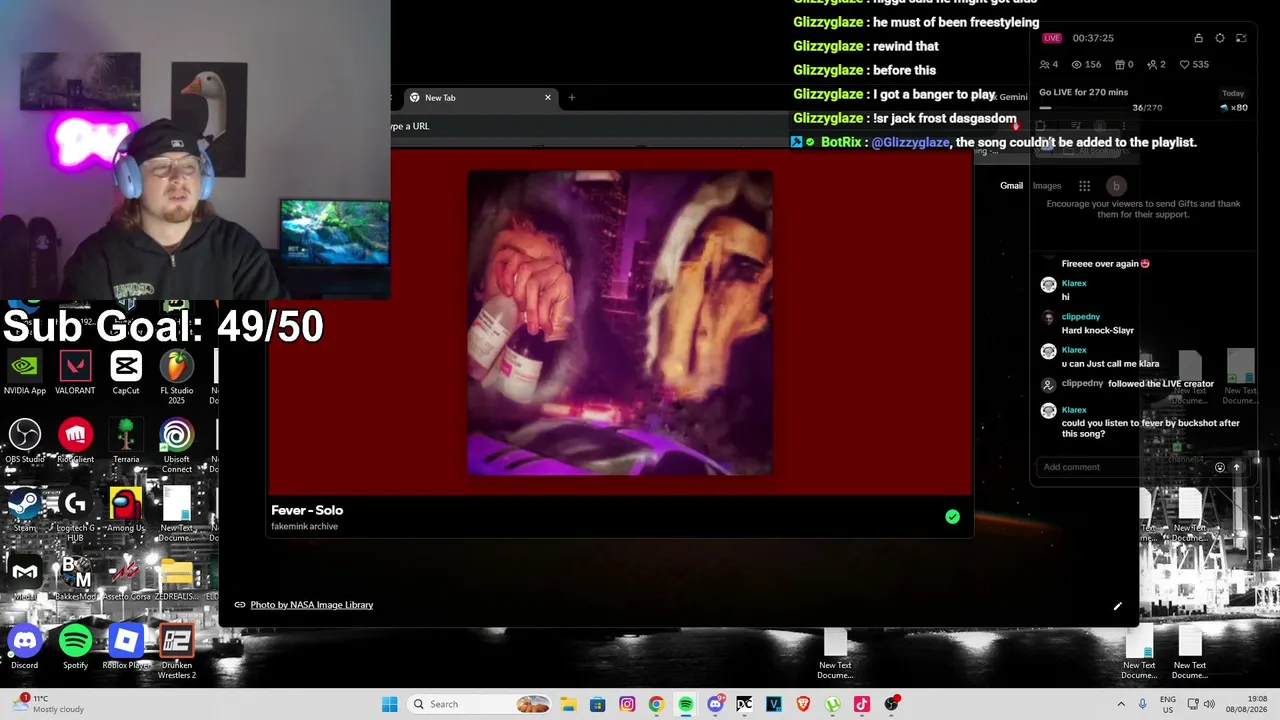
Task: Launch Terraria from the desktop
Action: click(126, 441)
